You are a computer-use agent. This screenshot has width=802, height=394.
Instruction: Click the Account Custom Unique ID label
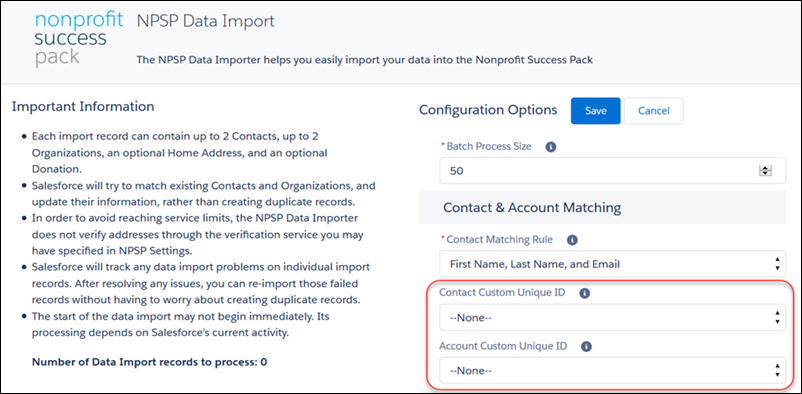(503, 346)
